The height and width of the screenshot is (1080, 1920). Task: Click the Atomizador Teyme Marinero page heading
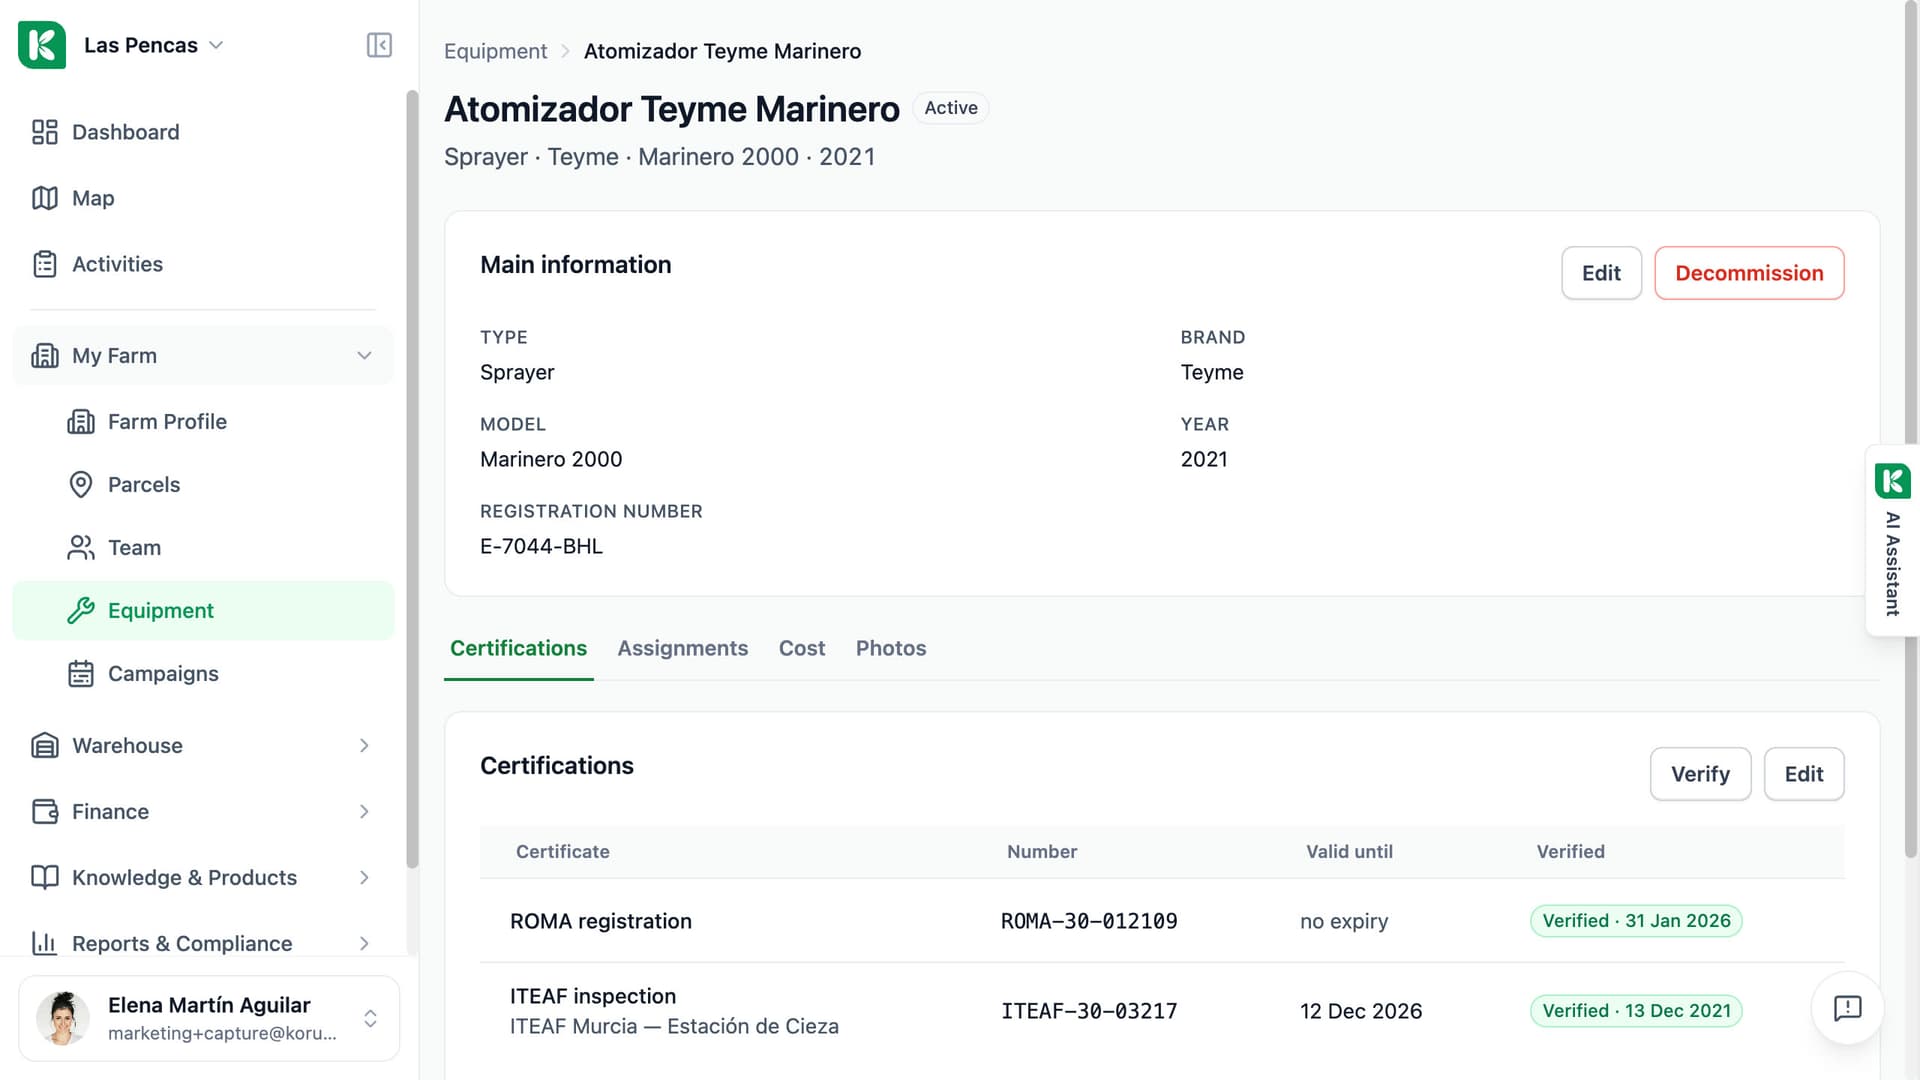[672, 109]
